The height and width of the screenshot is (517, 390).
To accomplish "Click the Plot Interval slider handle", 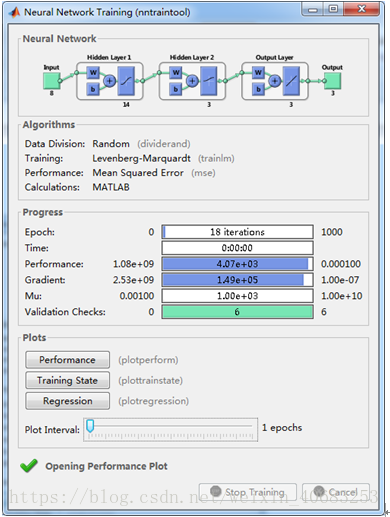I will pos(90,426).
